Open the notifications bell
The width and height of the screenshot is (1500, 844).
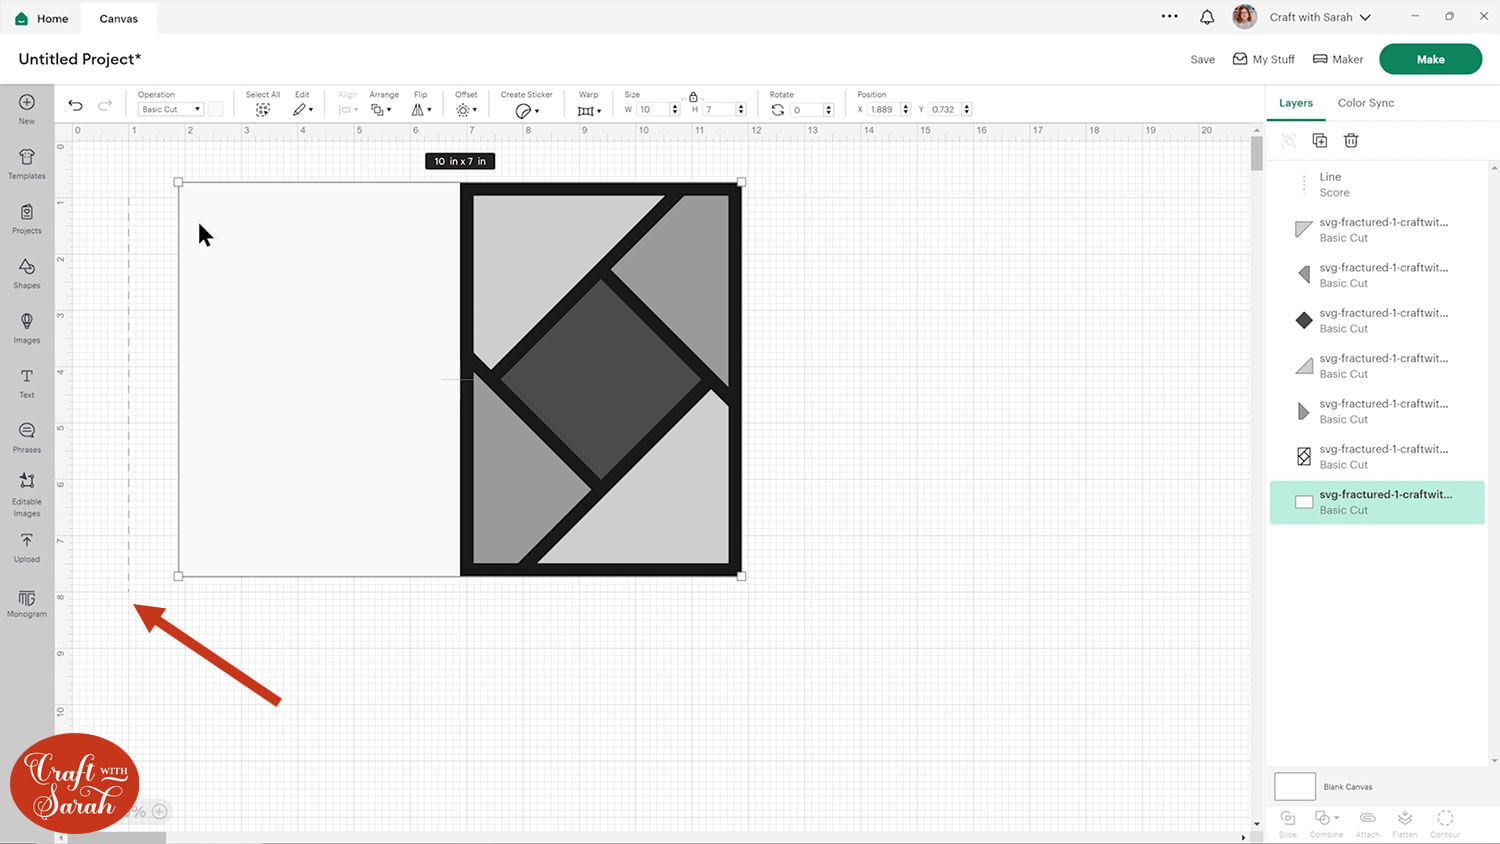coord(1207,17)
